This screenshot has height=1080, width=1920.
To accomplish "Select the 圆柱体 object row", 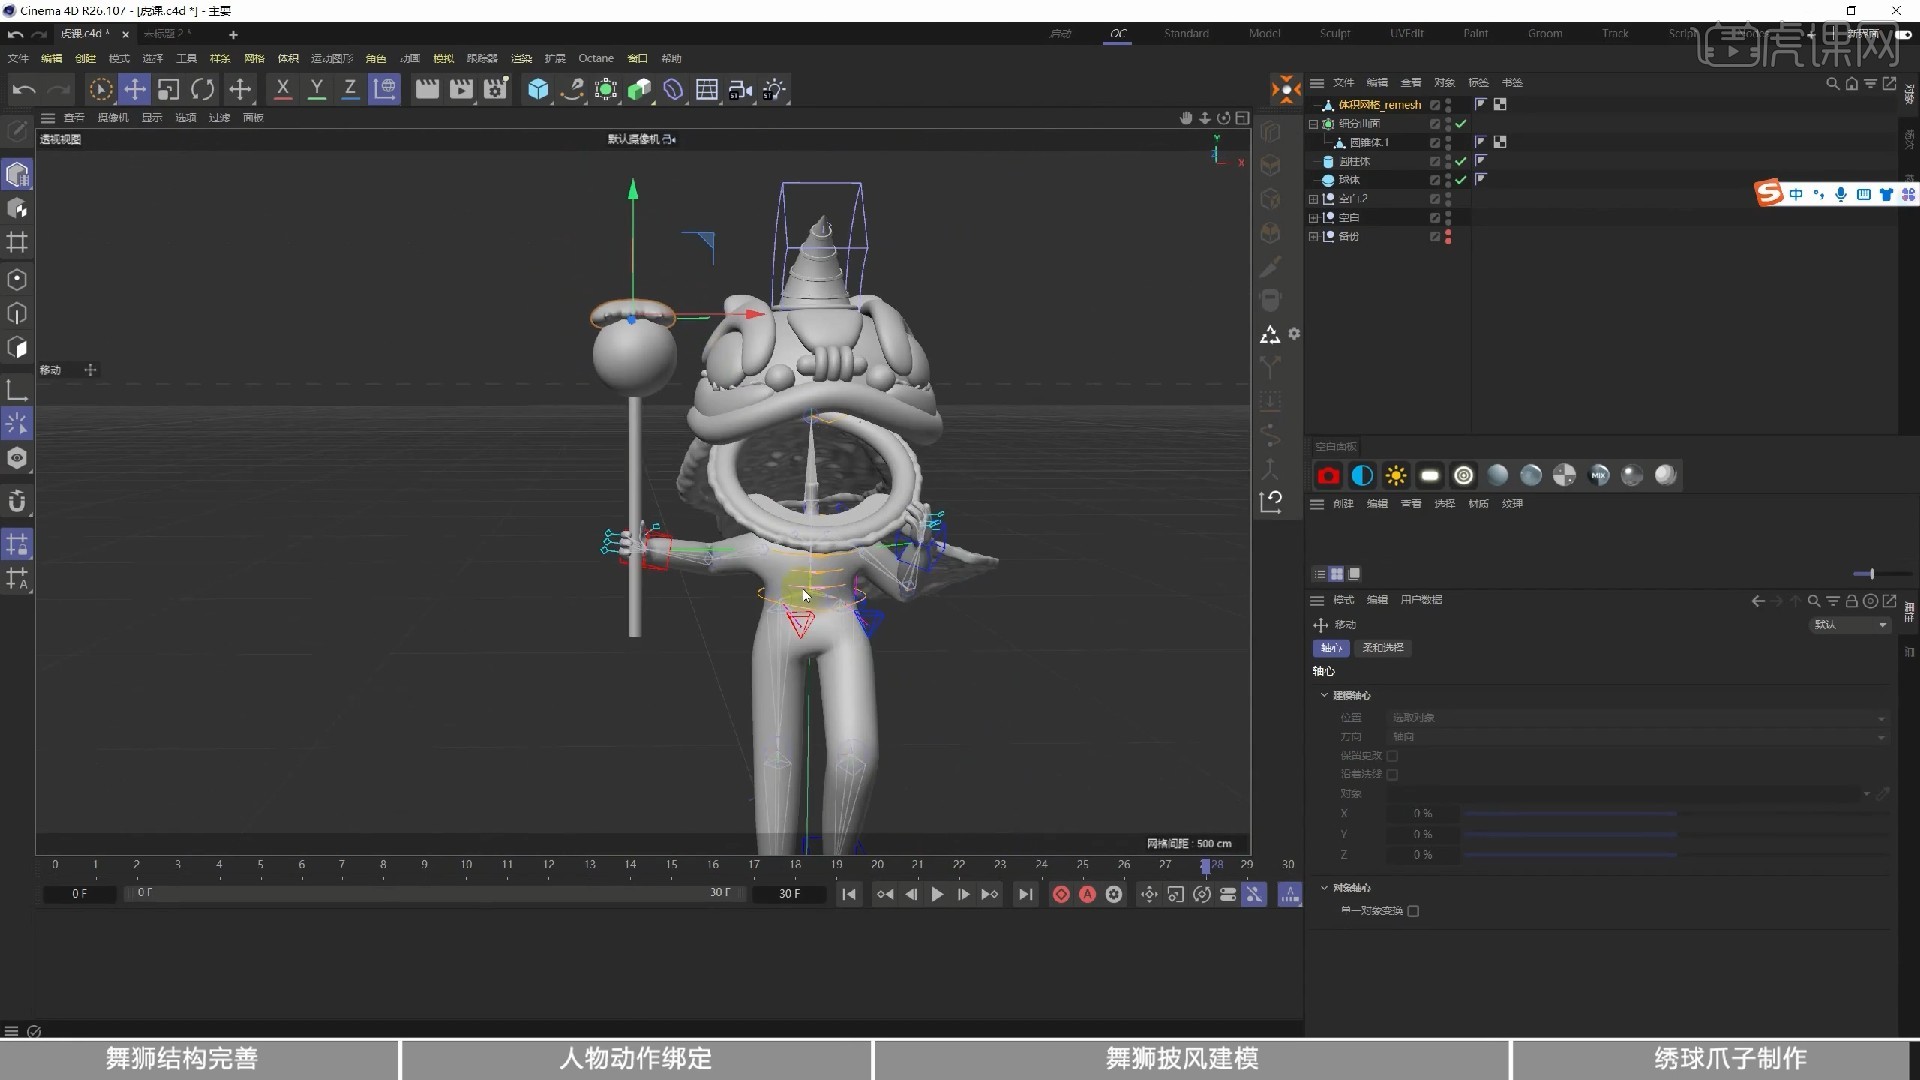I will [1354, 161].
